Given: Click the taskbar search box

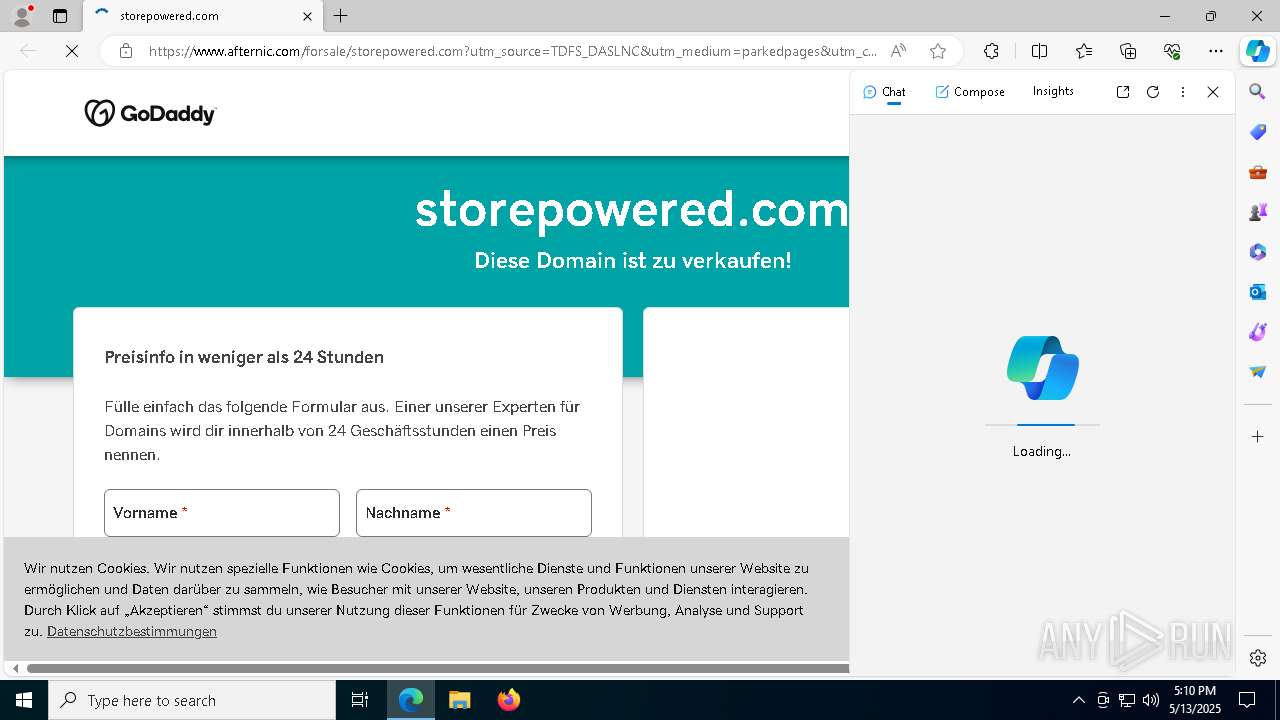Looking at the screenshot, I should (192, 700).
